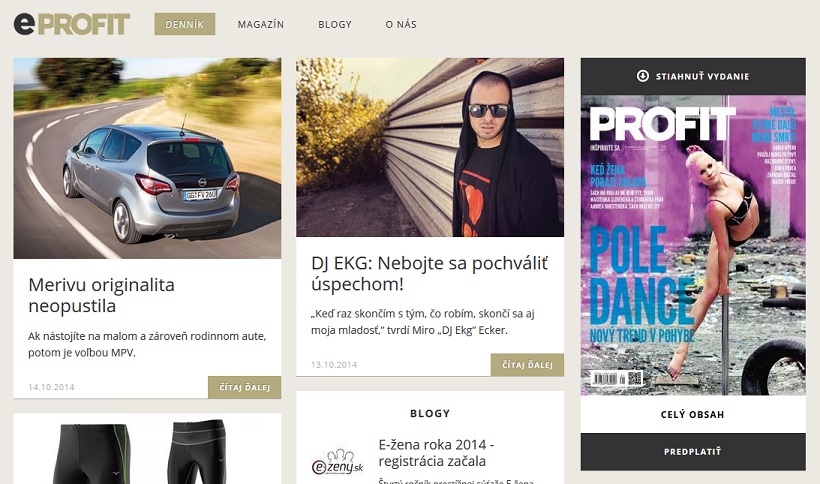Click the Profit Pole Dance magazine cover
The width and height of the screenshot is (820, 484).
point(693,245)
